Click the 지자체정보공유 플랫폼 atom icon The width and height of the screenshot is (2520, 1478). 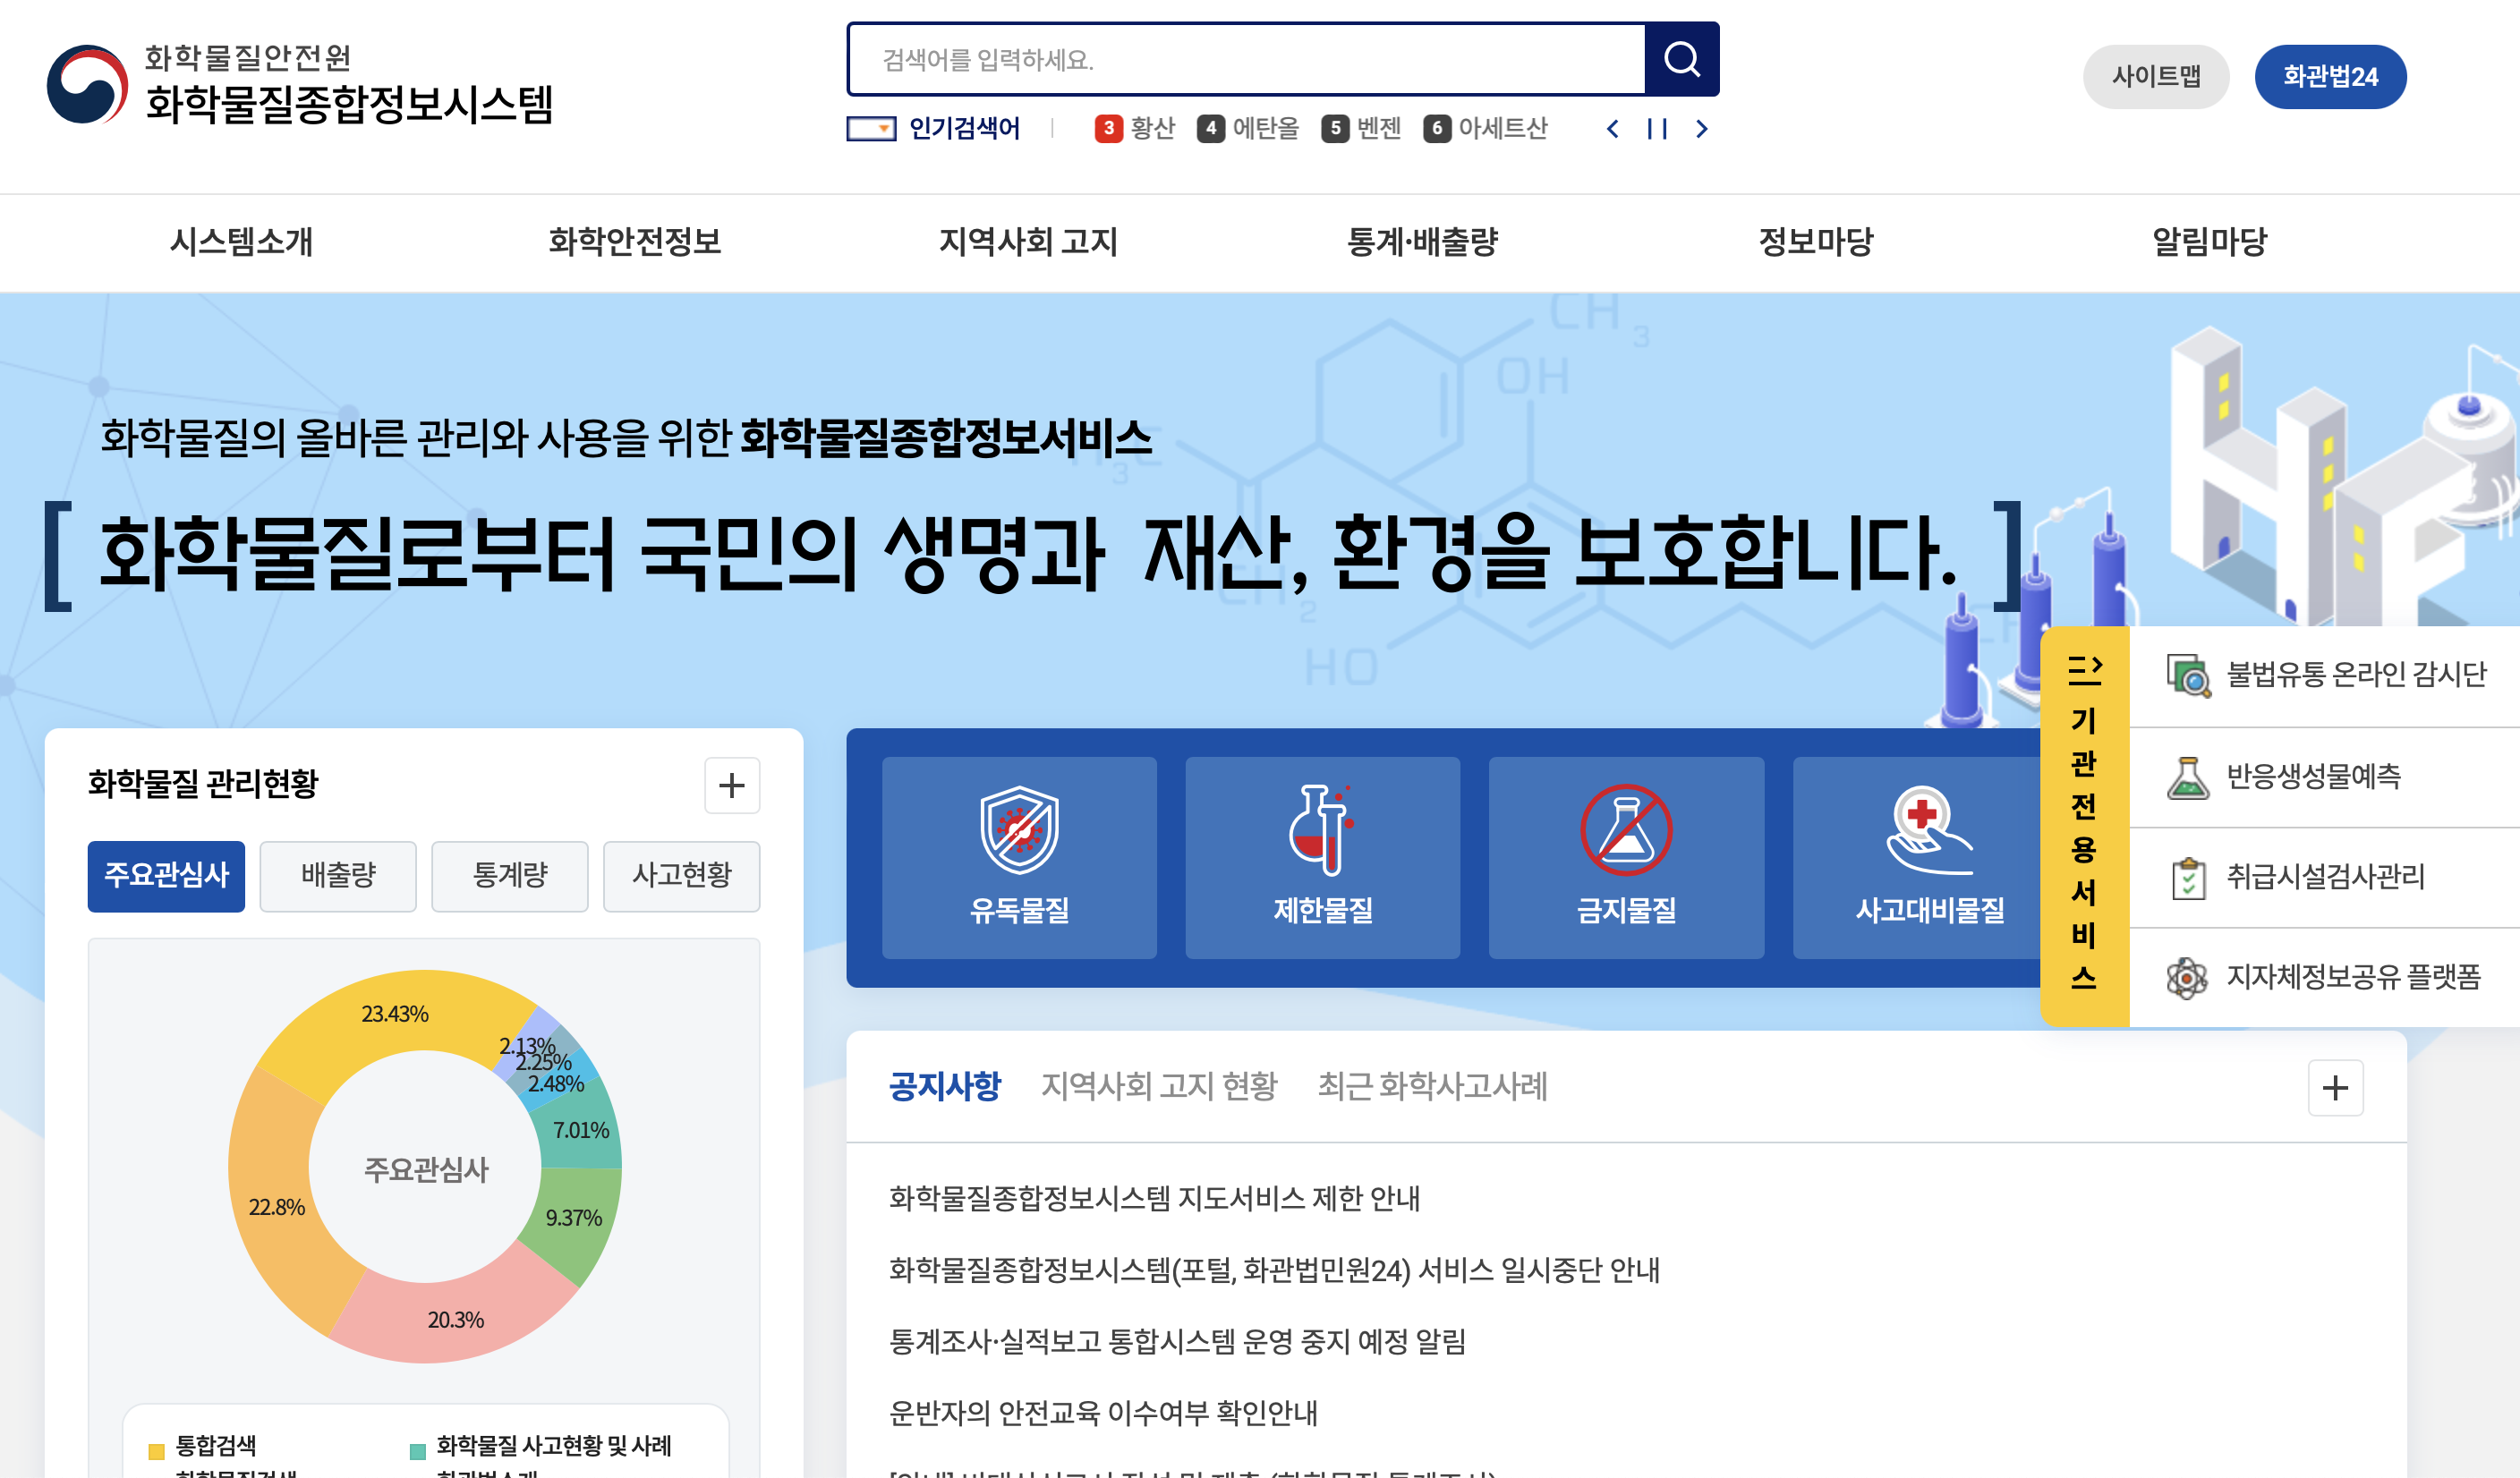coord(2187,977)
